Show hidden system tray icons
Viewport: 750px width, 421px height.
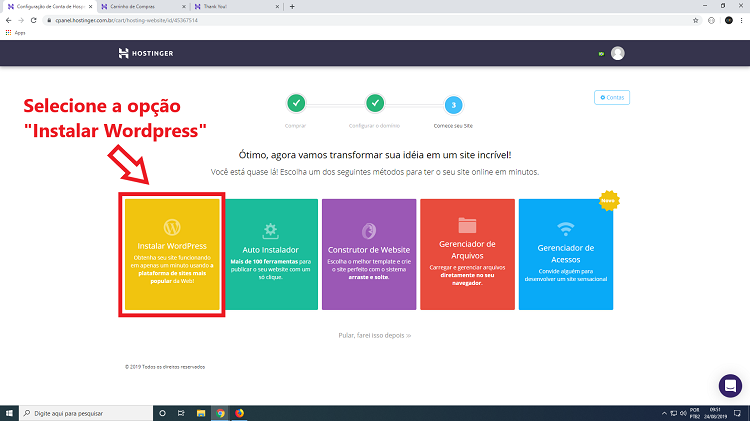point(664,413)
